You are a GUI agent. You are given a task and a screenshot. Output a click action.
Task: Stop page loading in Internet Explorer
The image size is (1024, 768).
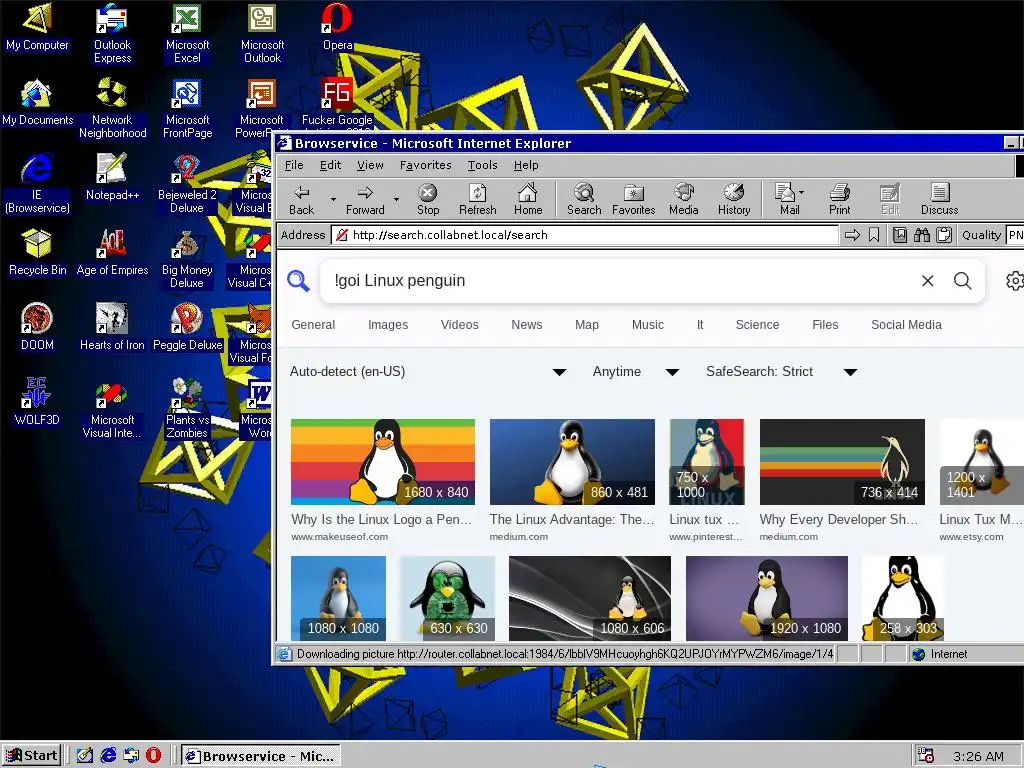(x=428, y=200)
